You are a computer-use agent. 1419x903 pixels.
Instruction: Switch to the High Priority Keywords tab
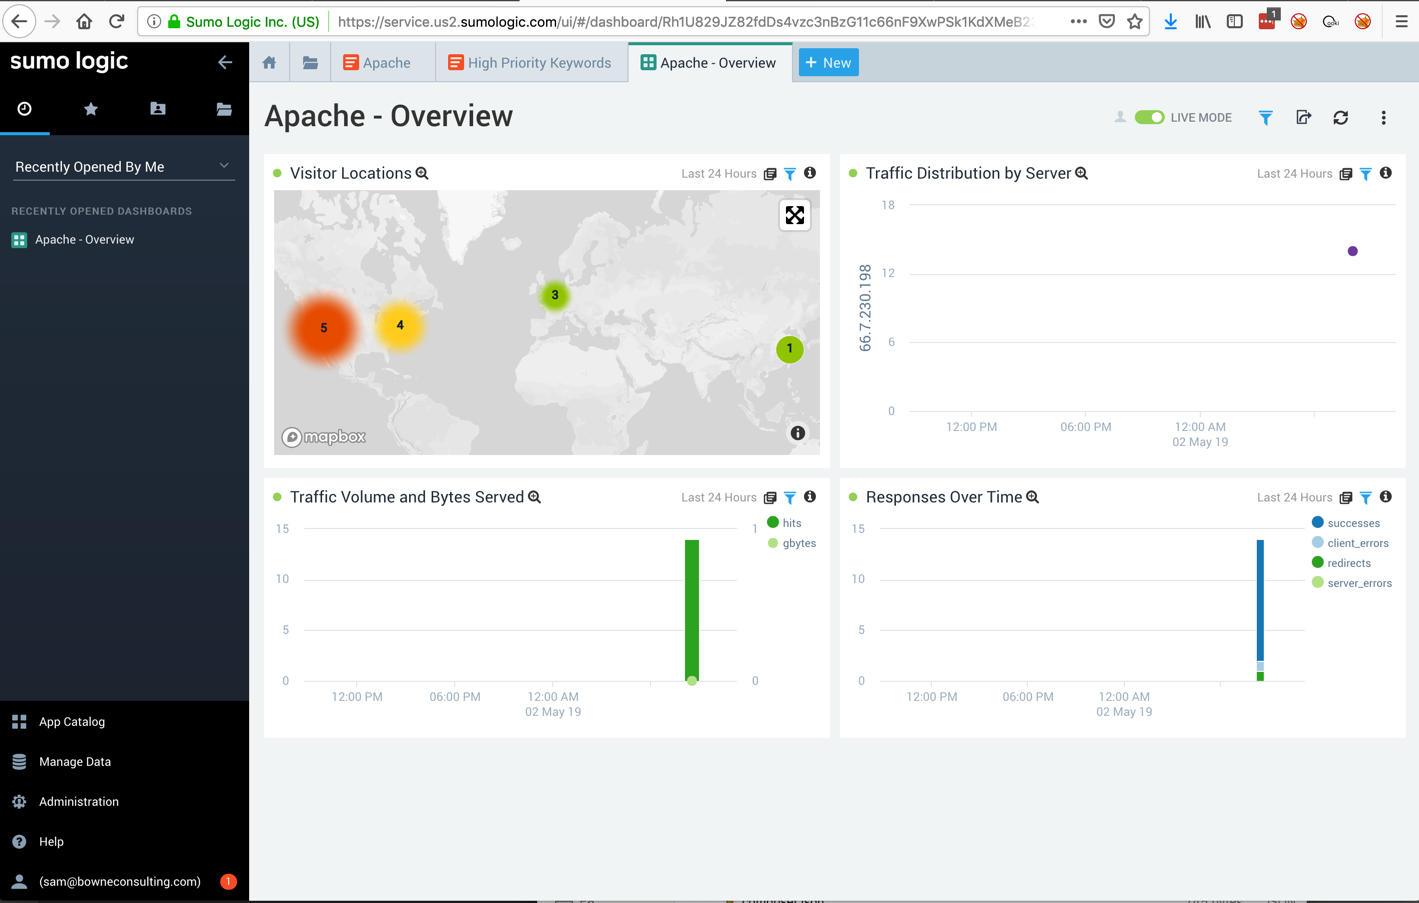coord(530,63)
